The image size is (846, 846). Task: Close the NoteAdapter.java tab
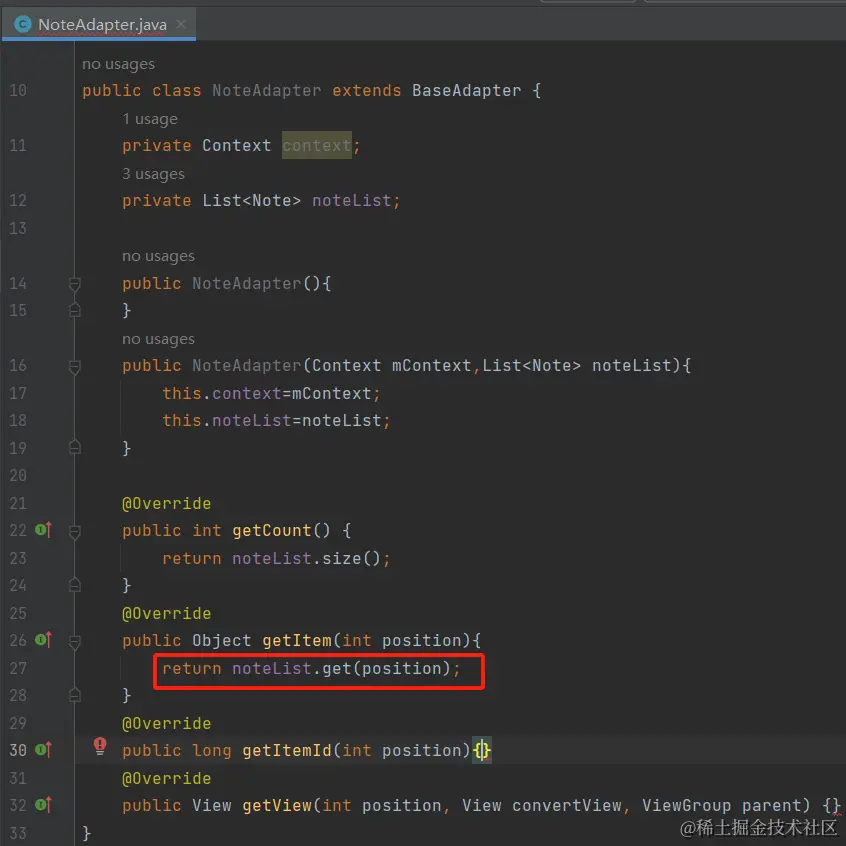[x=181, y=24]
